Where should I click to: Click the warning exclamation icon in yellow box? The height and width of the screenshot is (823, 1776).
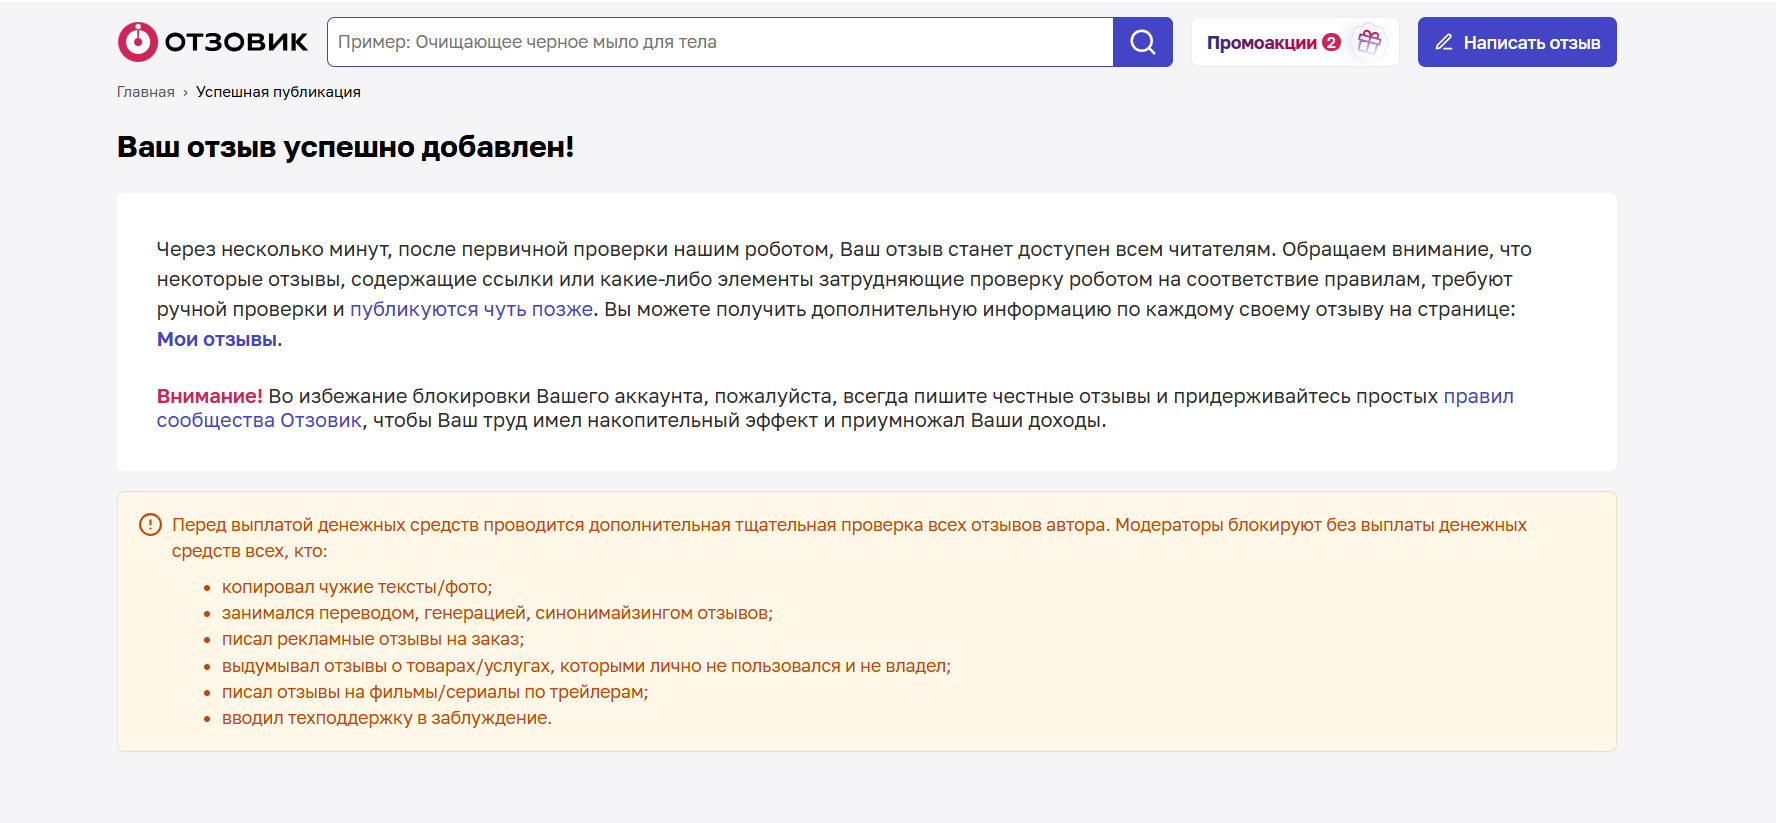click(x=150, y=525)
